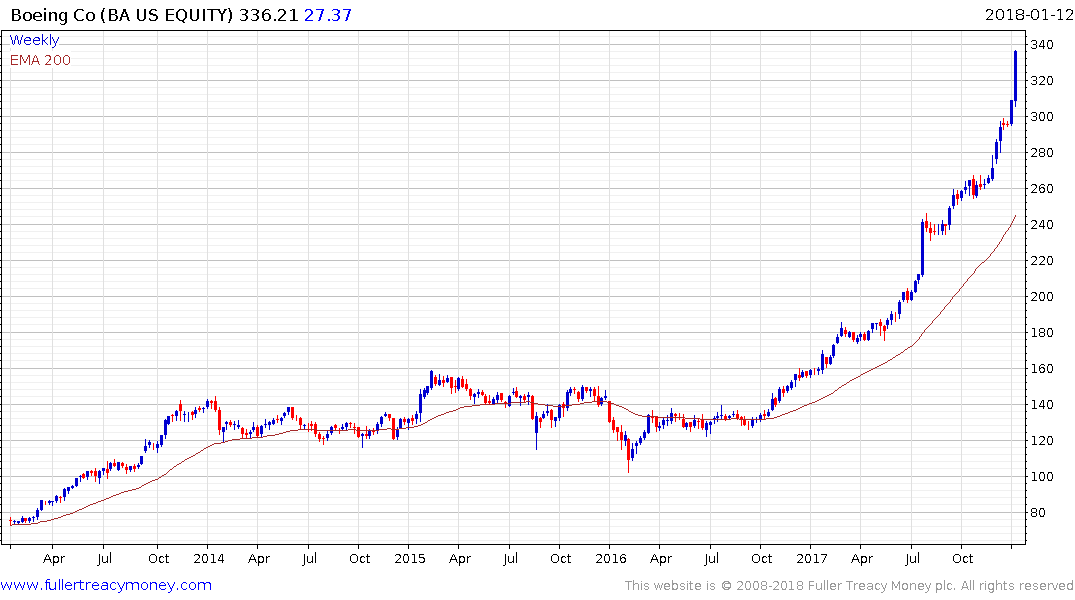Click the 260 price axis label

[1042, 189]
